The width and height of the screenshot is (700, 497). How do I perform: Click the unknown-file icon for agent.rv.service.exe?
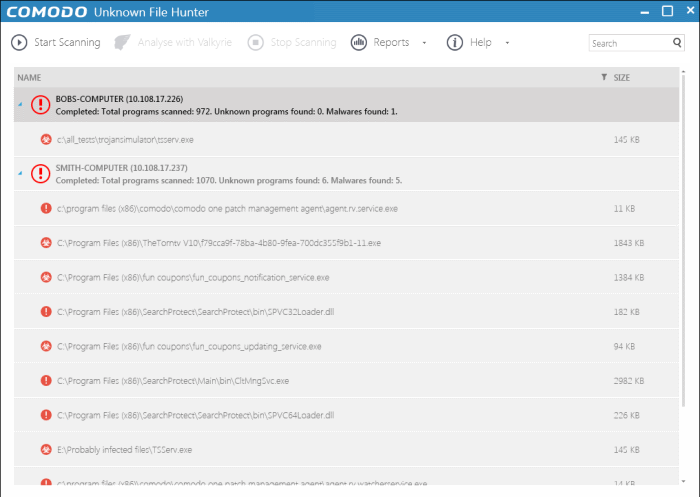(46, 208)
